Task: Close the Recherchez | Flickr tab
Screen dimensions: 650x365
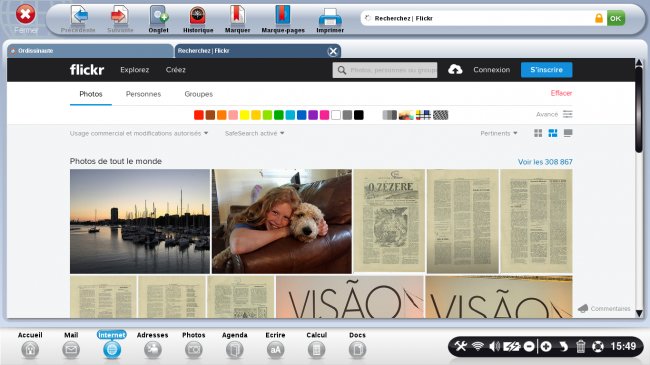Action: pos(332,51)
